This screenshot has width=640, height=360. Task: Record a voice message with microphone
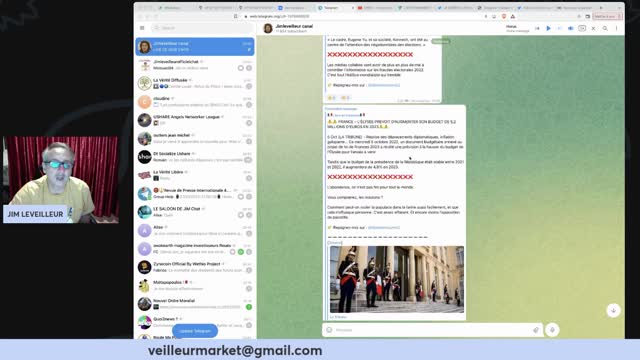(x=552, y=330)
